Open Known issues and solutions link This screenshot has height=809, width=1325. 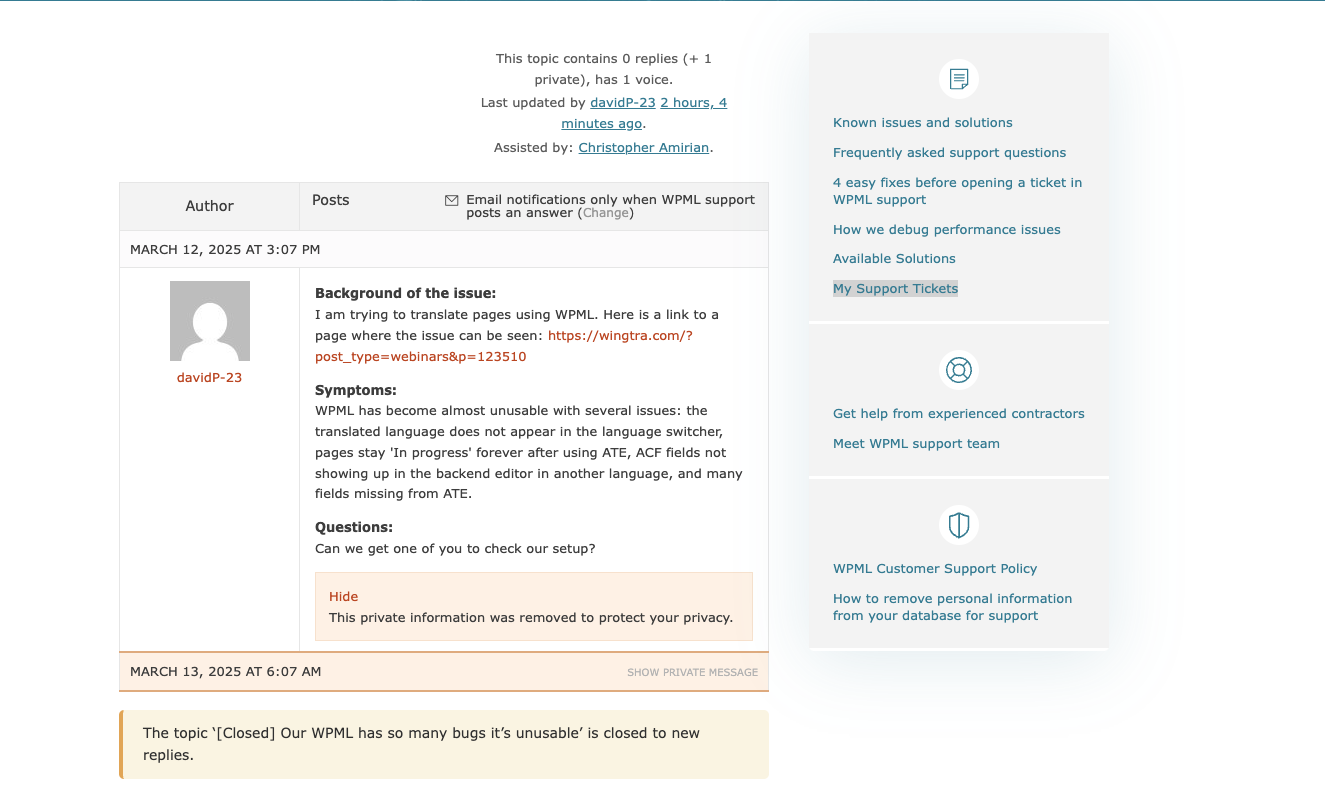coord(923,123)
